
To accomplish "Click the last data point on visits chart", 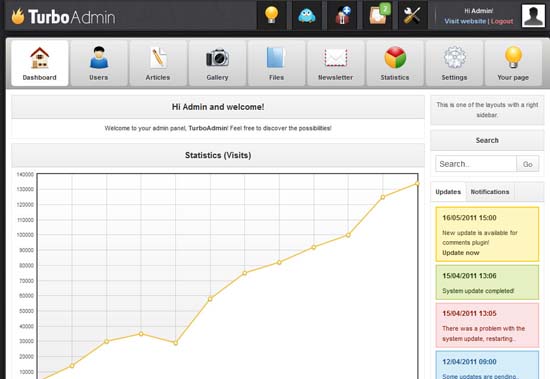I will tap(417, 183).
